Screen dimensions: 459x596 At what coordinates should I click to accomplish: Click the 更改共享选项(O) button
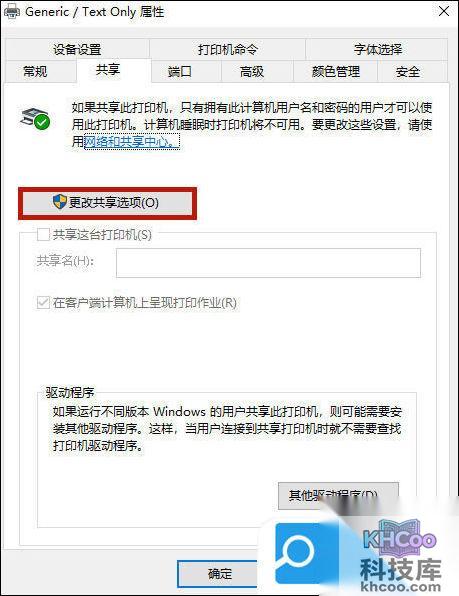point(108,203)
